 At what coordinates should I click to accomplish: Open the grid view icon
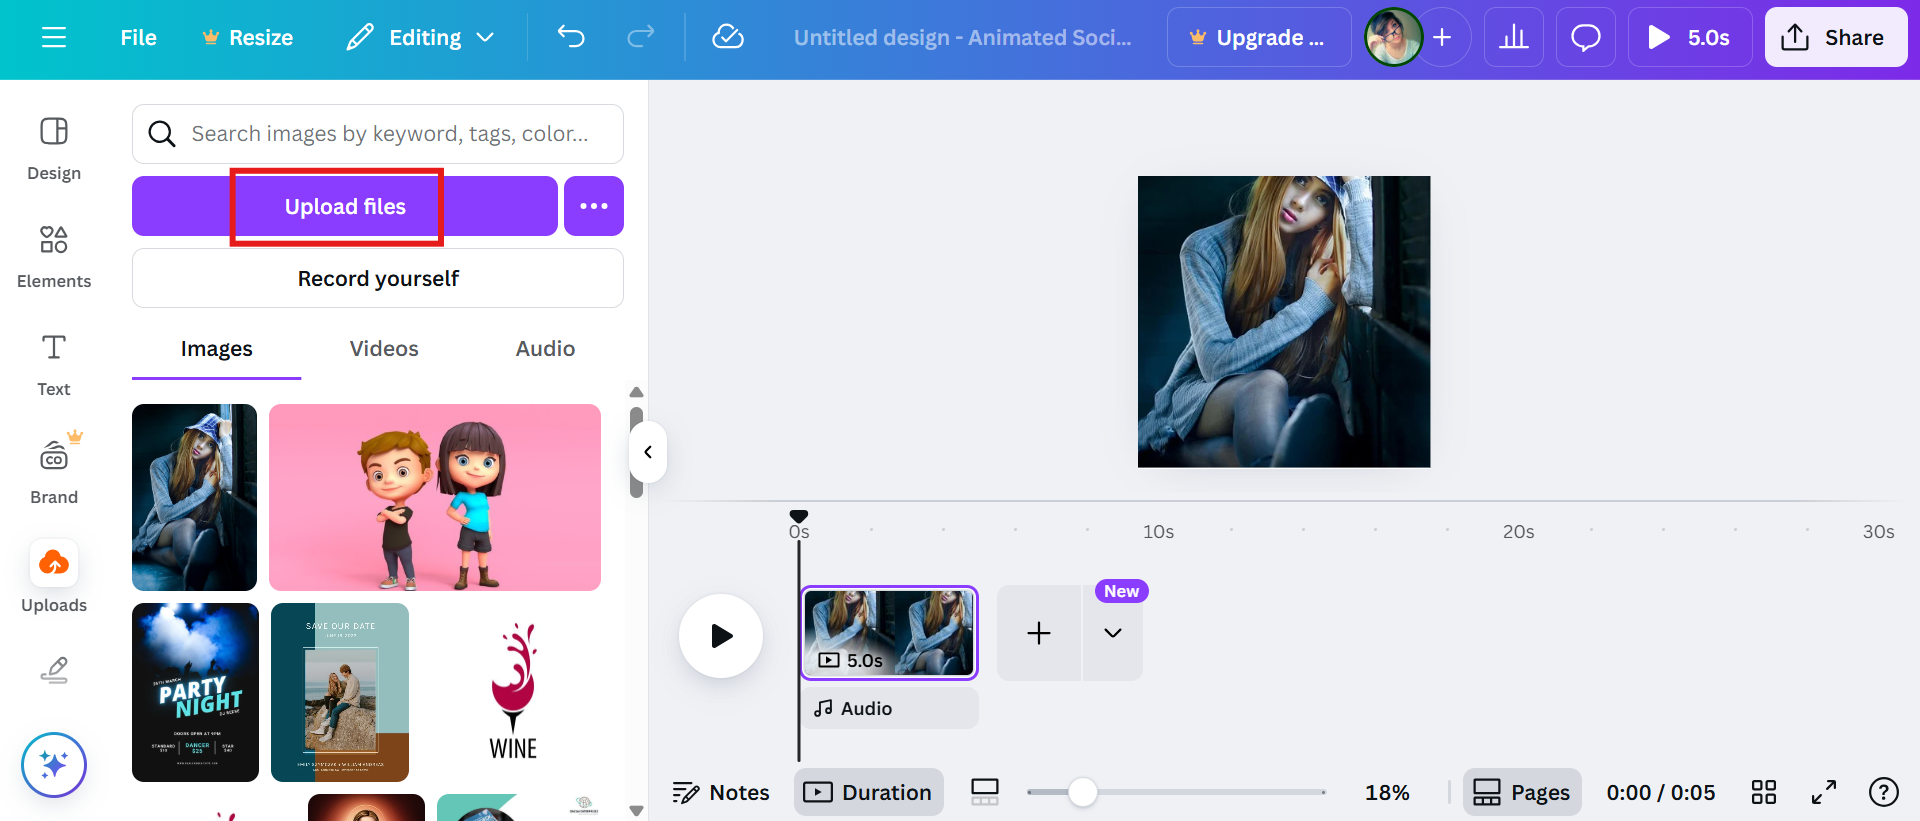pyautogui.click(x=1764, y=793)
